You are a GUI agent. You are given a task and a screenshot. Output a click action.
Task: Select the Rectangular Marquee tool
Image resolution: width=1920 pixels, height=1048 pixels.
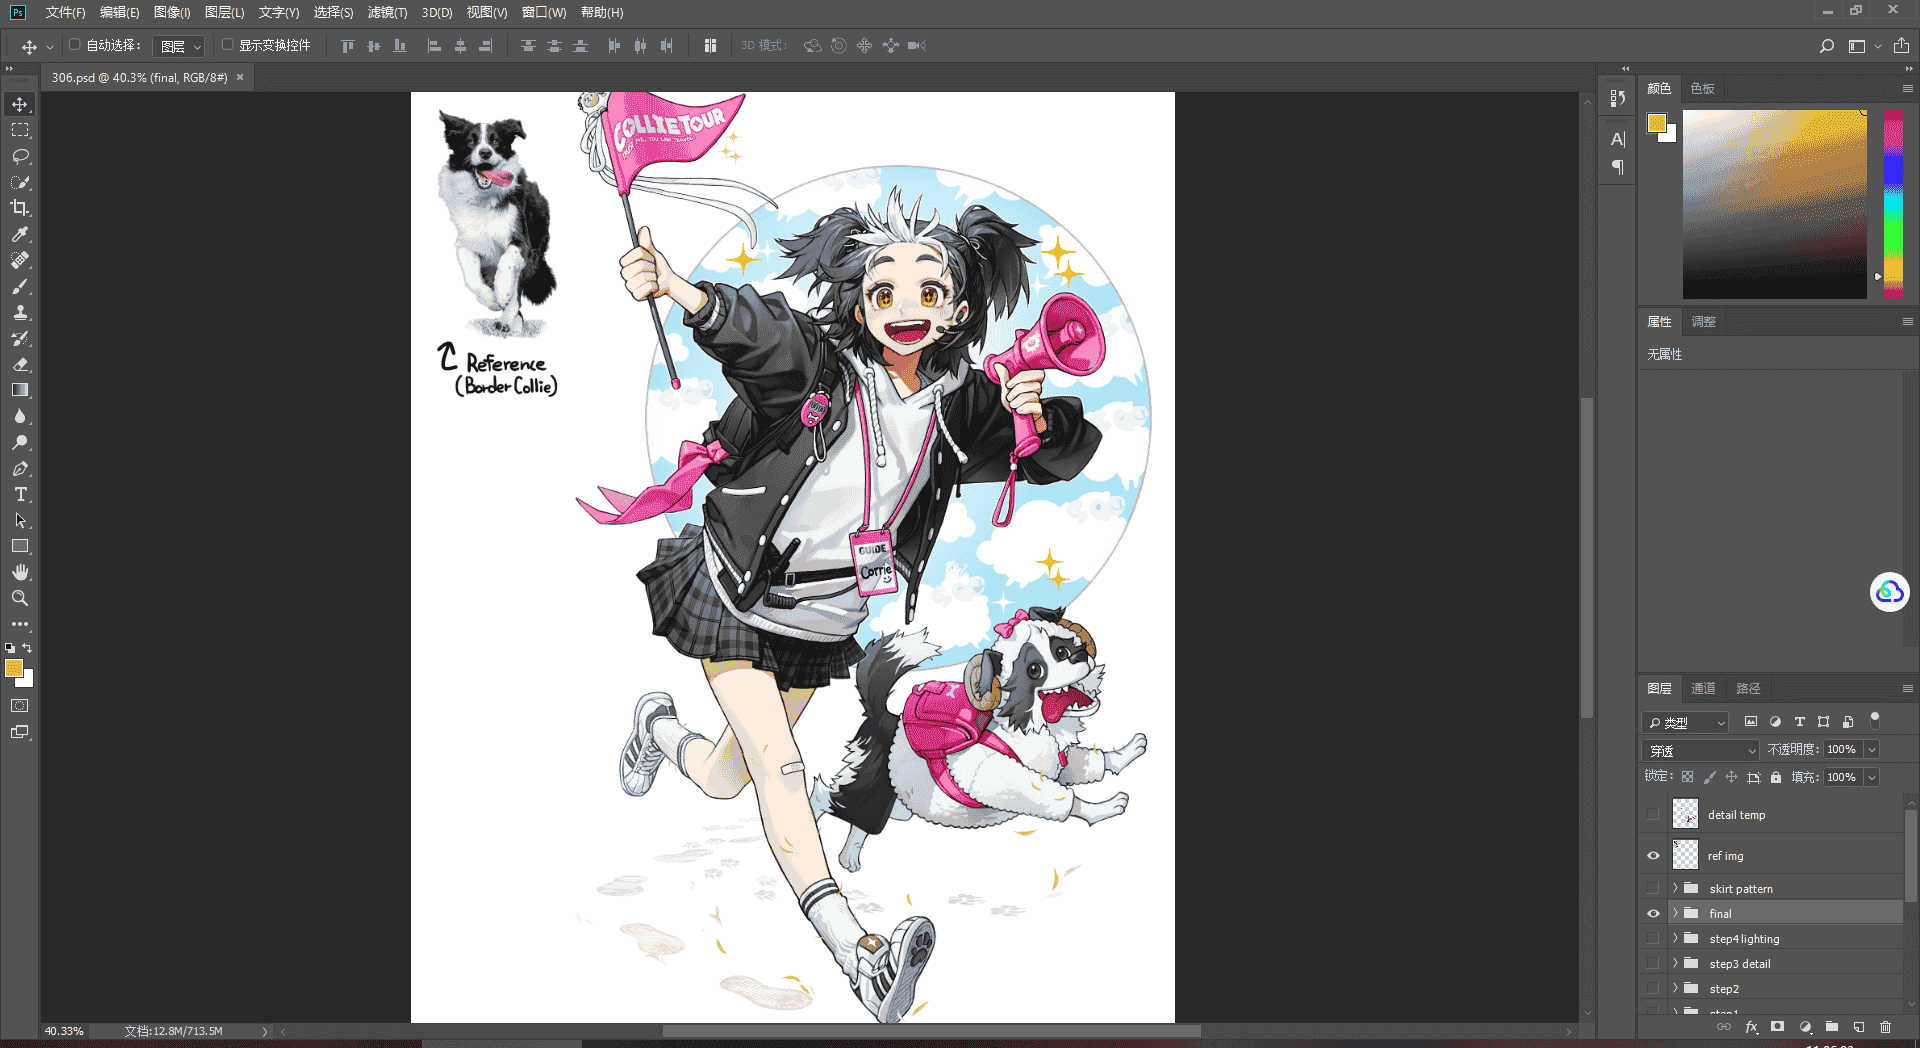[x=20, y=130]
